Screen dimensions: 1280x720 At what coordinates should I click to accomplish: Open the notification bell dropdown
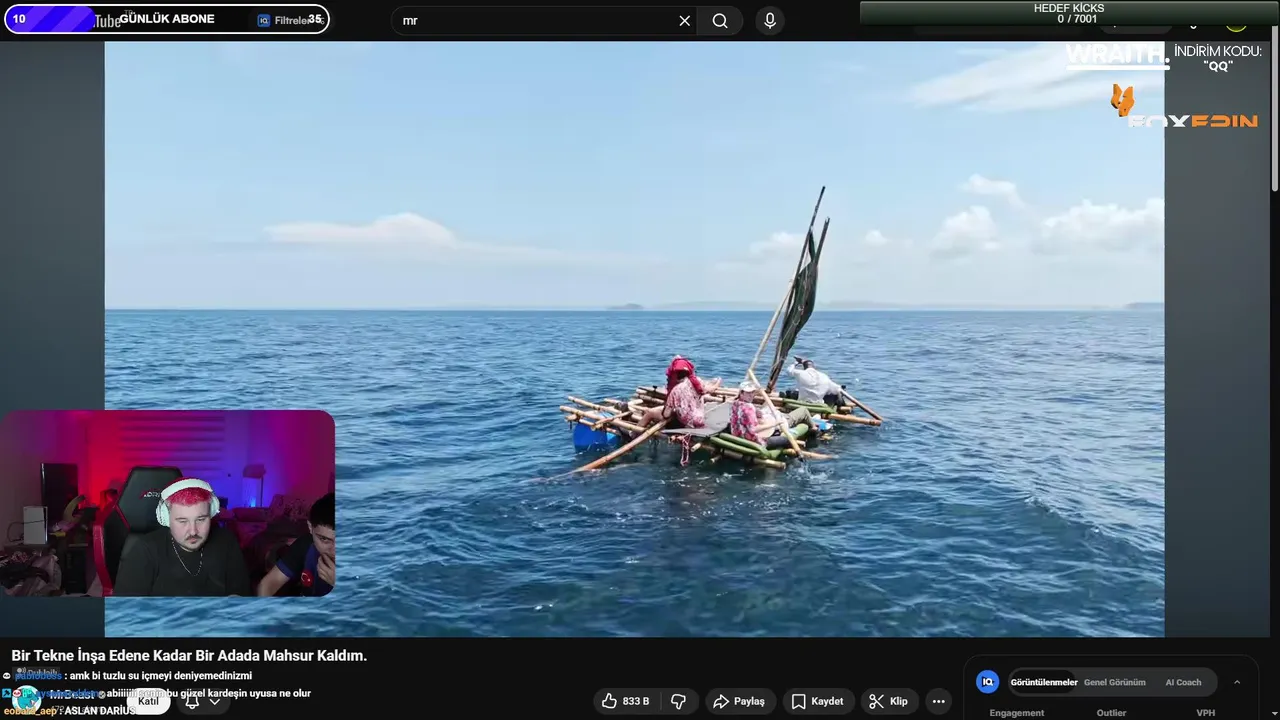[202, 702]
